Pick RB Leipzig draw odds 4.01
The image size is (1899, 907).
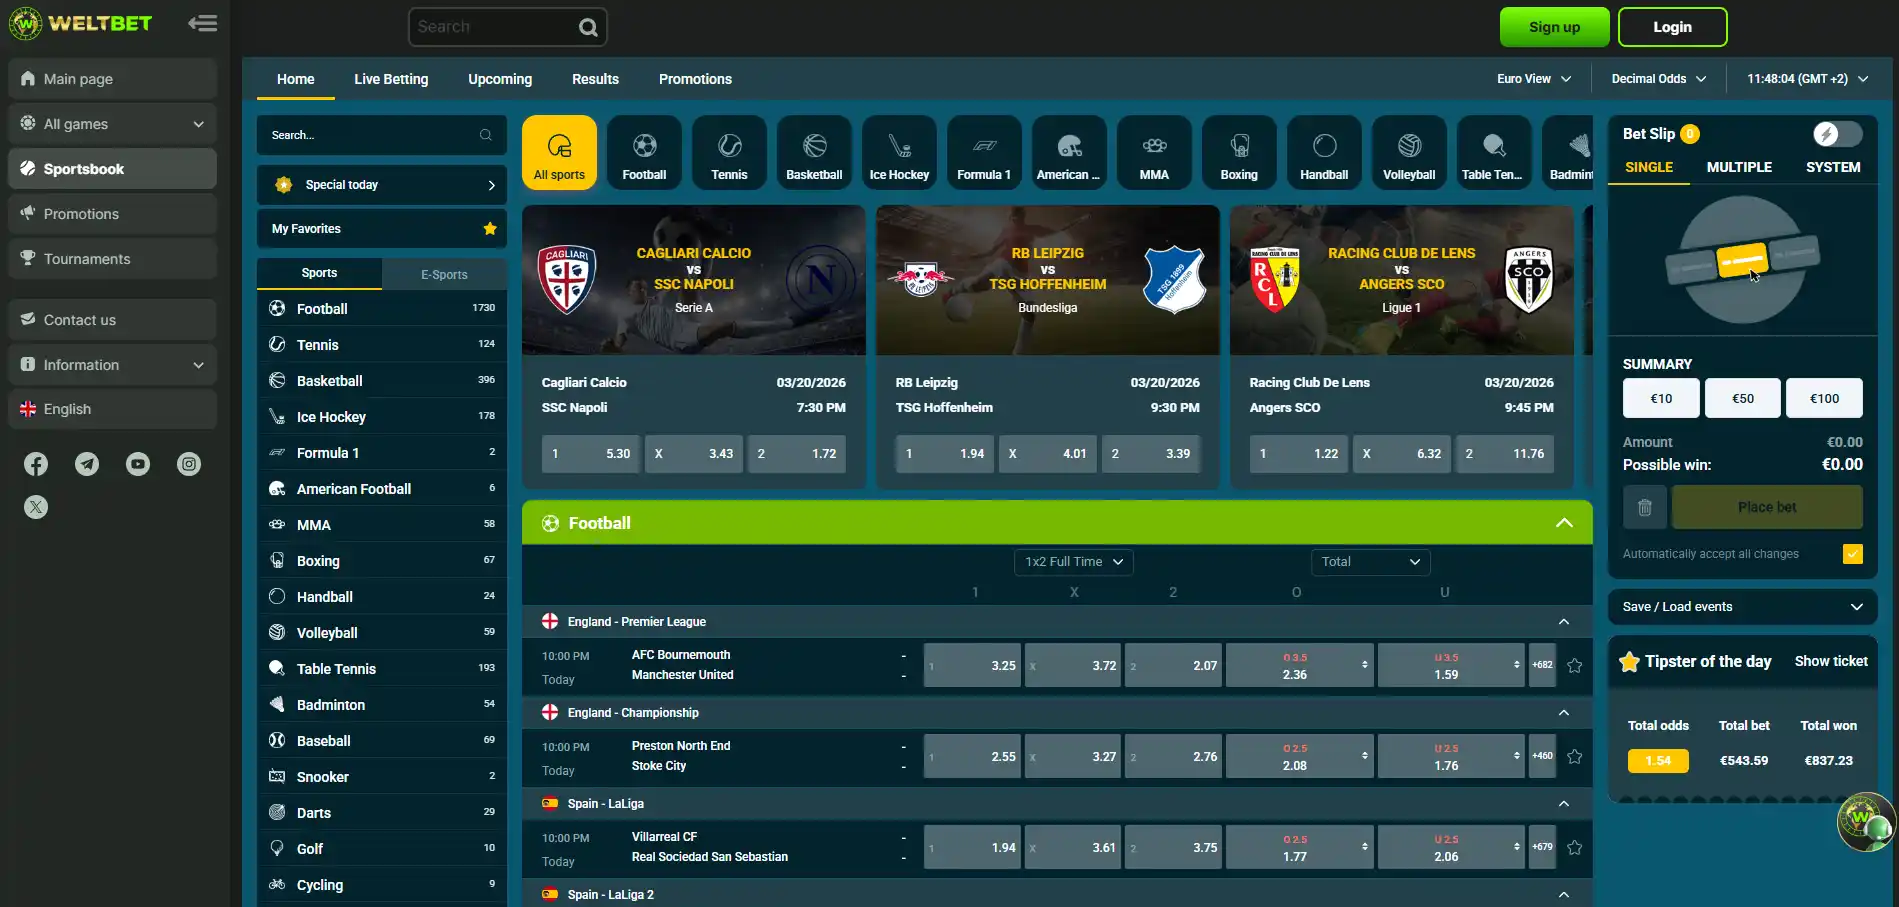tap(1048, 454)
